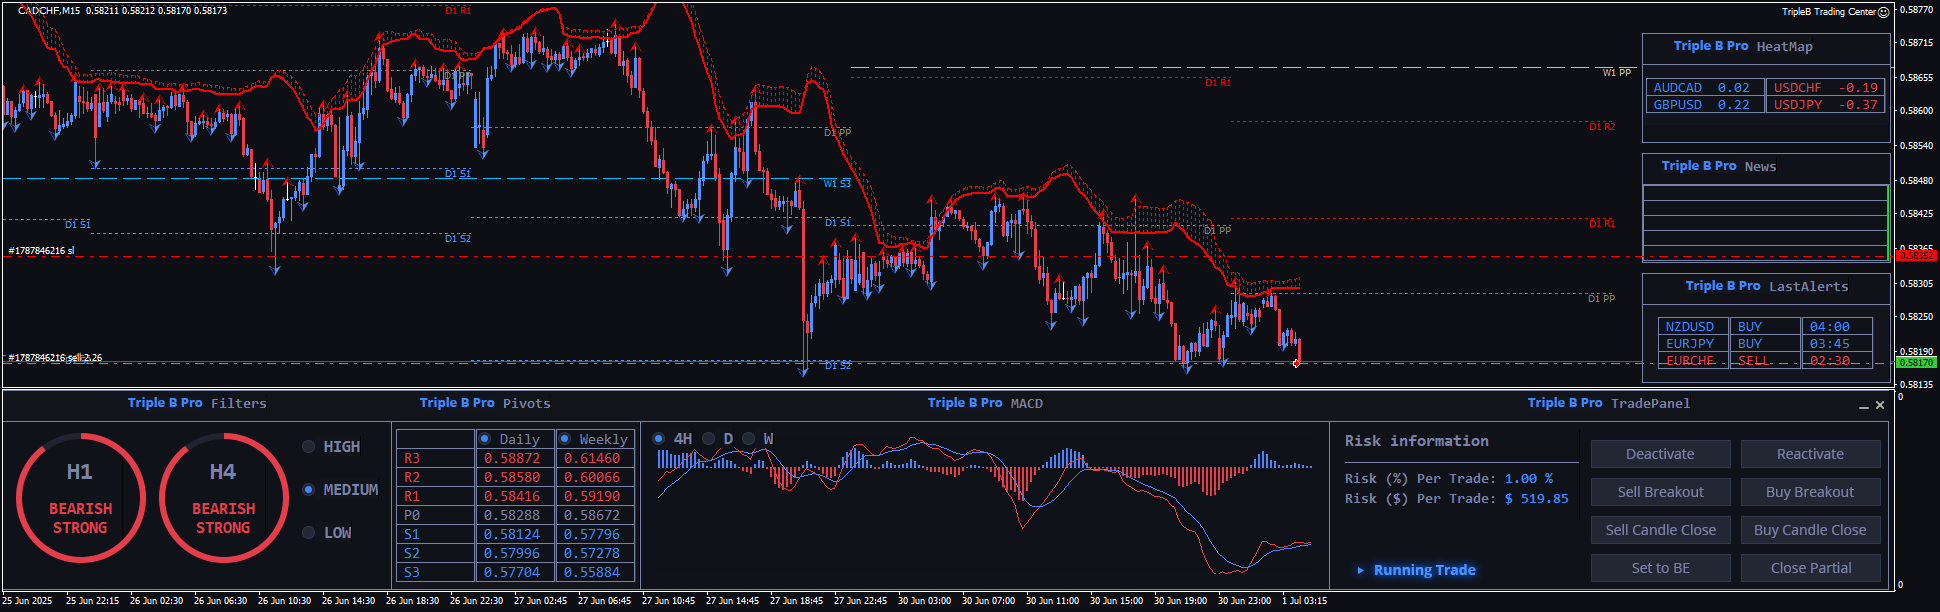Image resolution: width=1940 pixels, height=612 pixels.
Task: Switch MACD timeframe to D
Action: (x=709, y=439)
